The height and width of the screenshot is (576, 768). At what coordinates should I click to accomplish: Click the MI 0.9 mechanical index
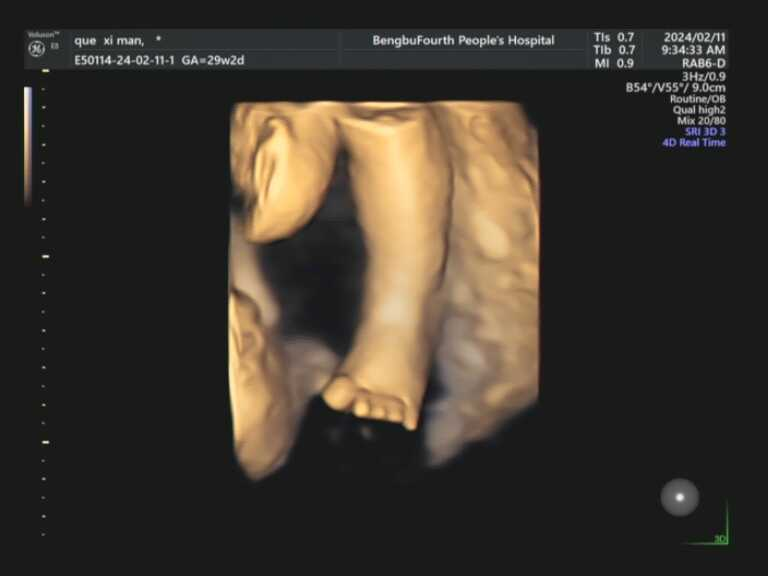pyautogui.click(x=614, y=63)
